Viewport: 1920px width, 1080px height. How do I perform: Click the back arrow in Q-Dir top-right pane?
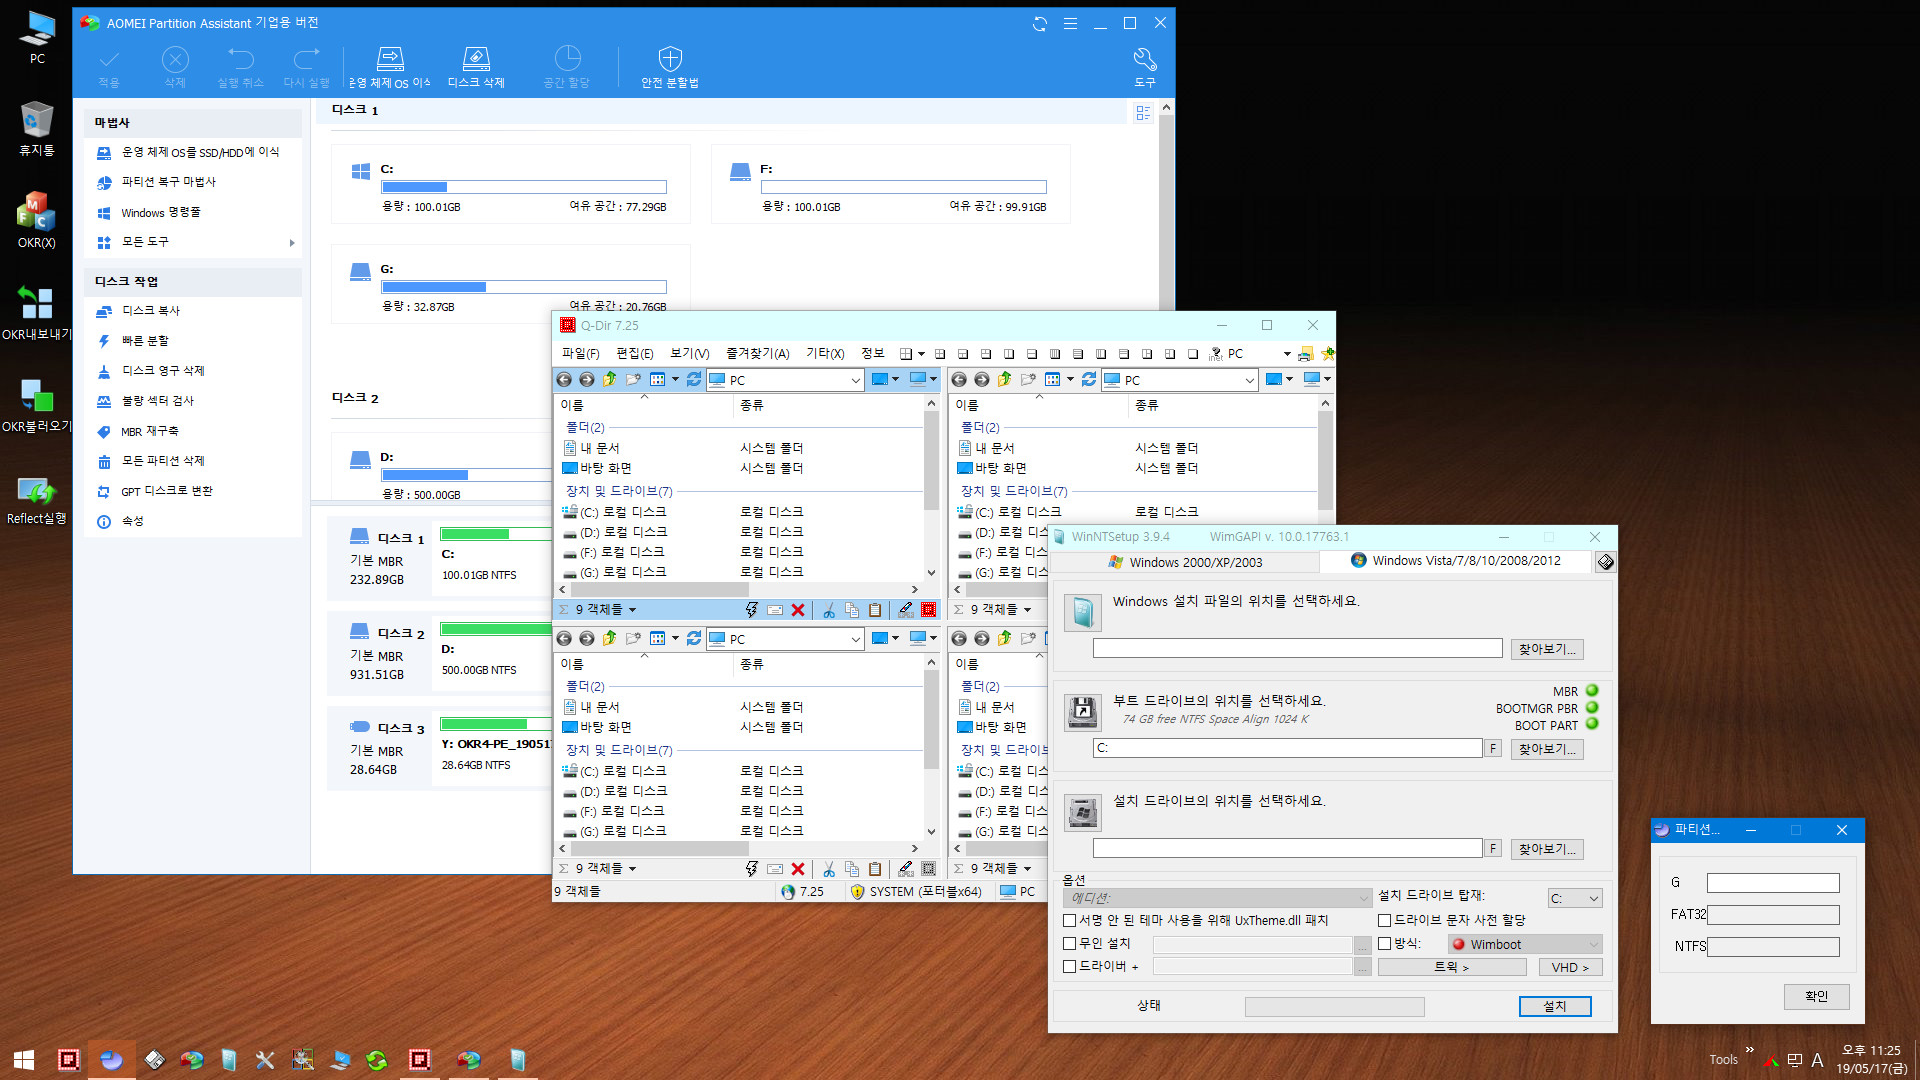coord(959,380)
